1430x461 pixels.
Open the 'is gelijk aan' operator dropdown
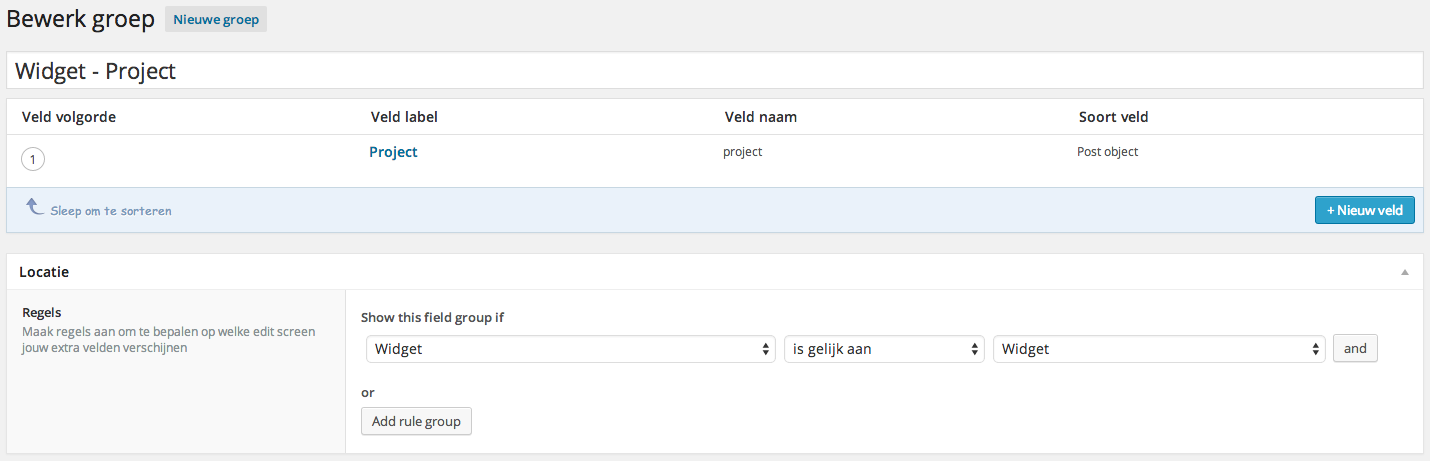[884, 349]
